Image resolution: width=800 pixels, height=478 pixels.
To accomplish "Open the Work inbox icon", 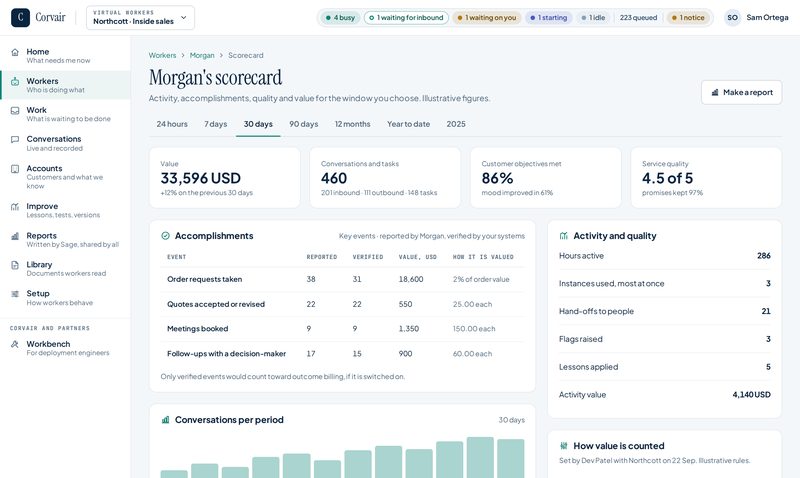I will (x=15, y=110).
